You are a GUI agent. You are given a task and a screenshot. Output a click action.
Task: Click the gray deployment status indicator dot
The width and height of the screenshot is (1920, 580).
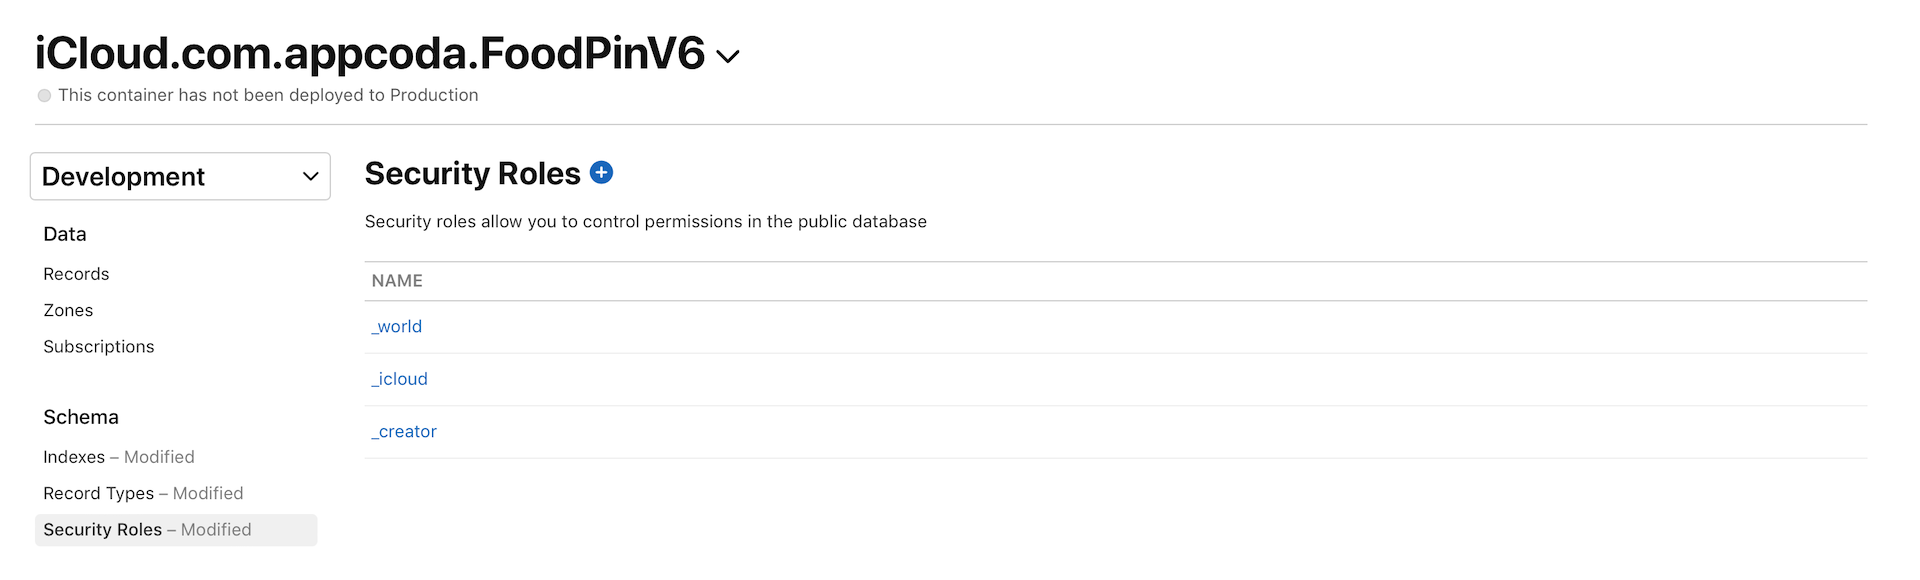tap(44, 95)
